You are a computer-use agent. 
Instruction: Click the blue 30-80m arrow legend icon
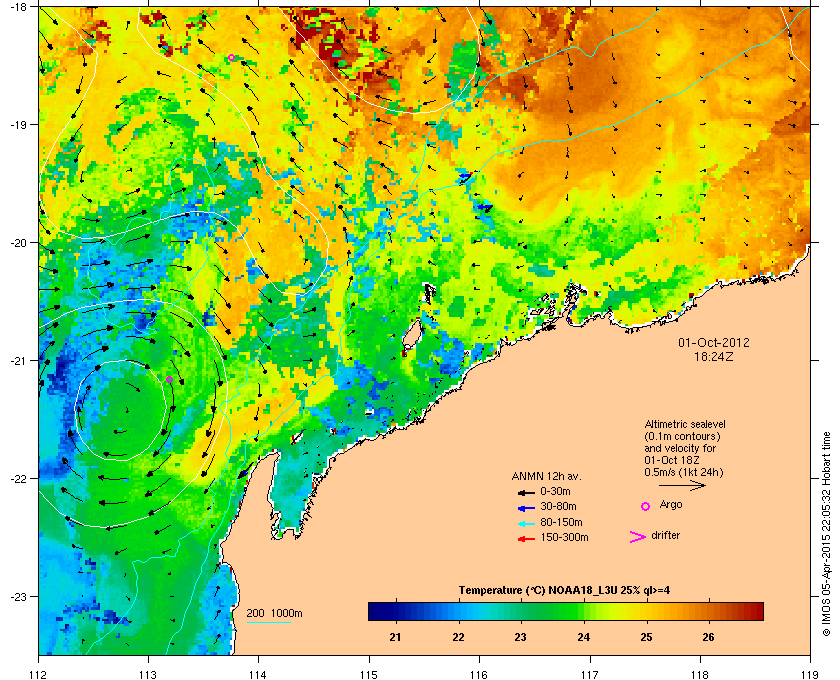[526, 507]
